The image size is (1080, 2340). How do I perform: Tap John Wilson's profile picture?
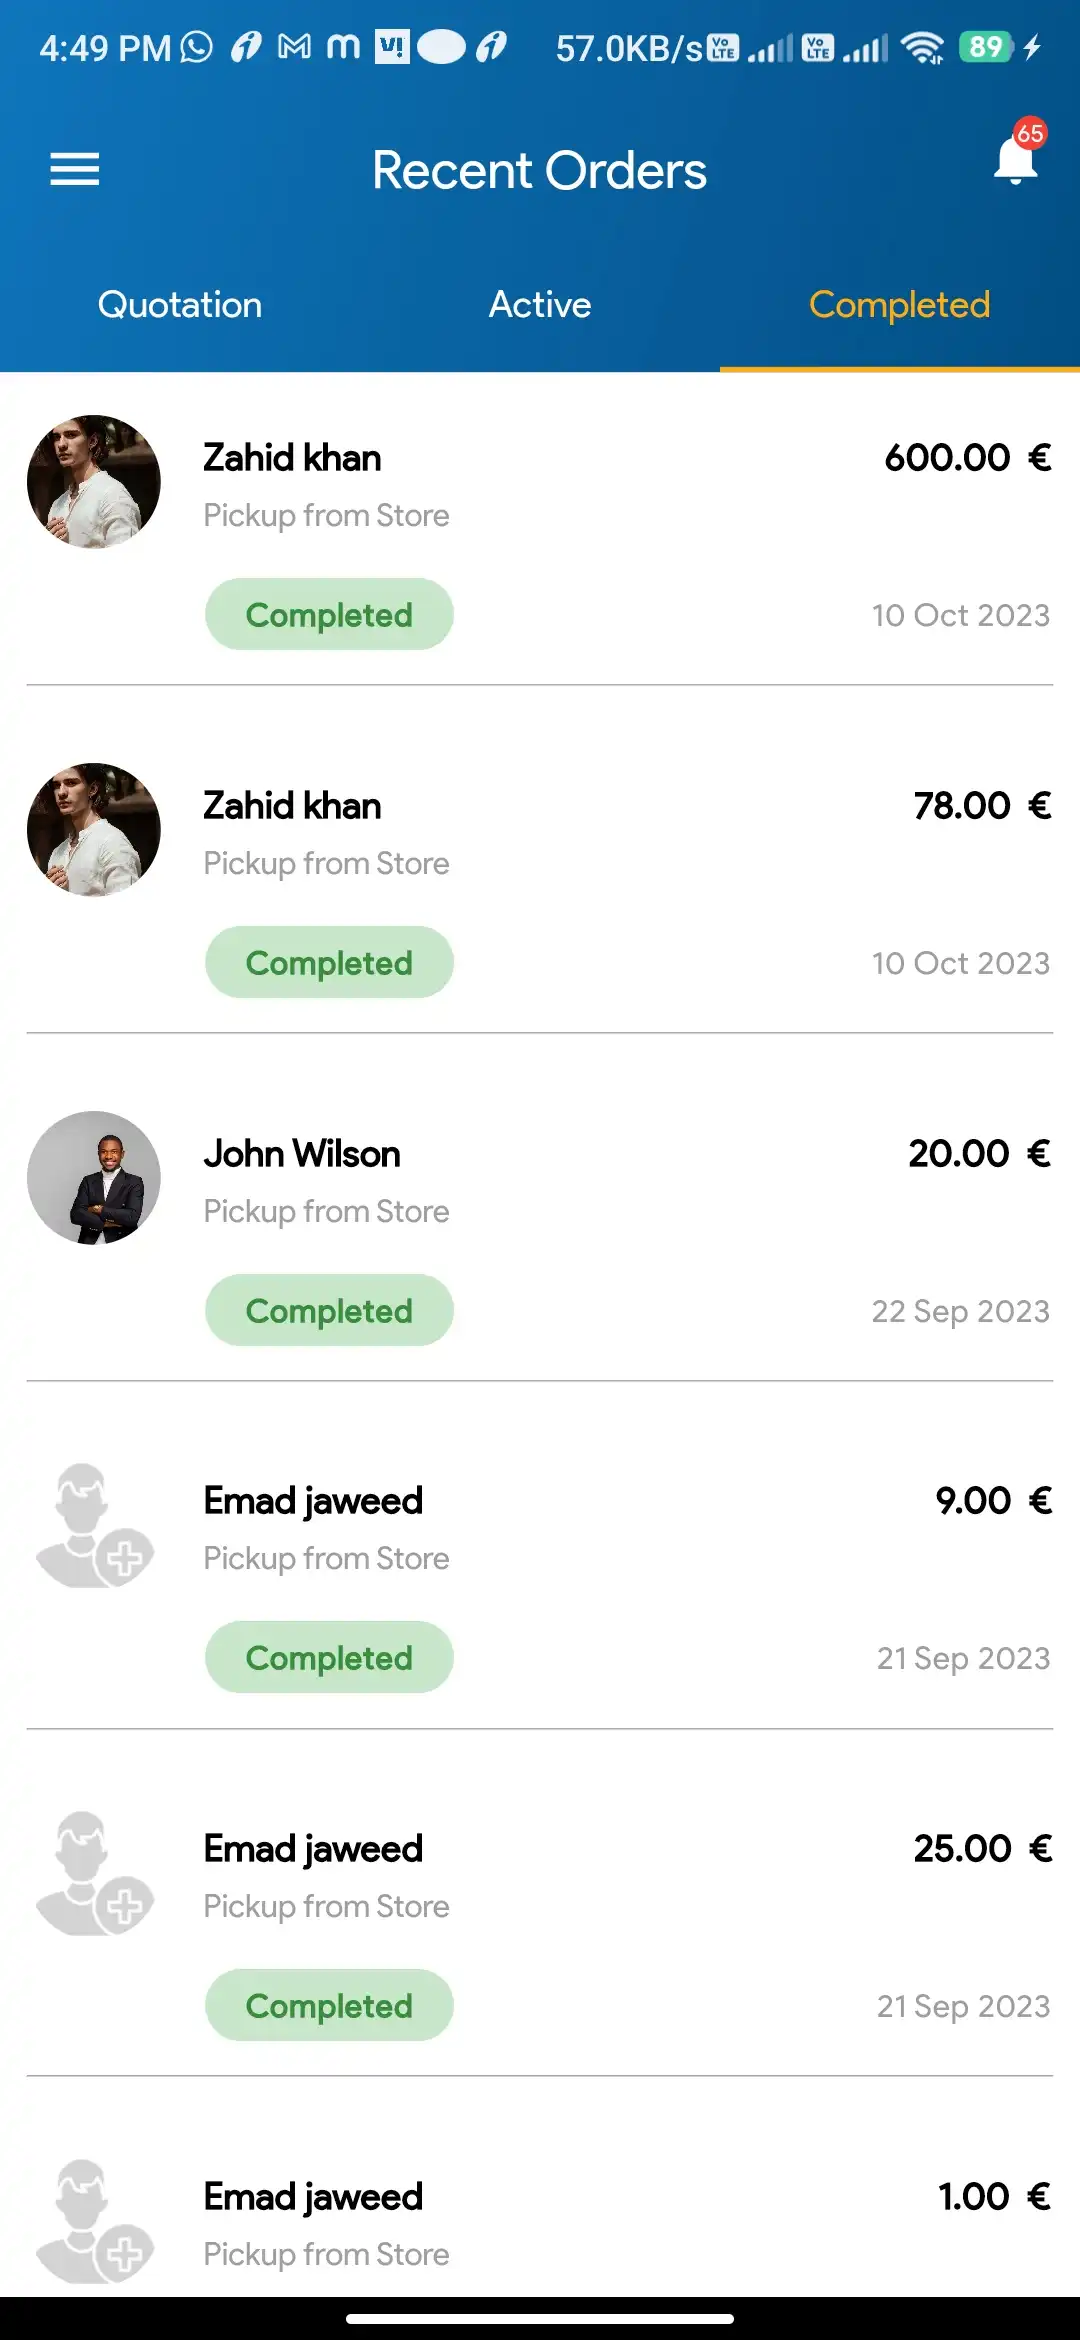point(94,1178)
